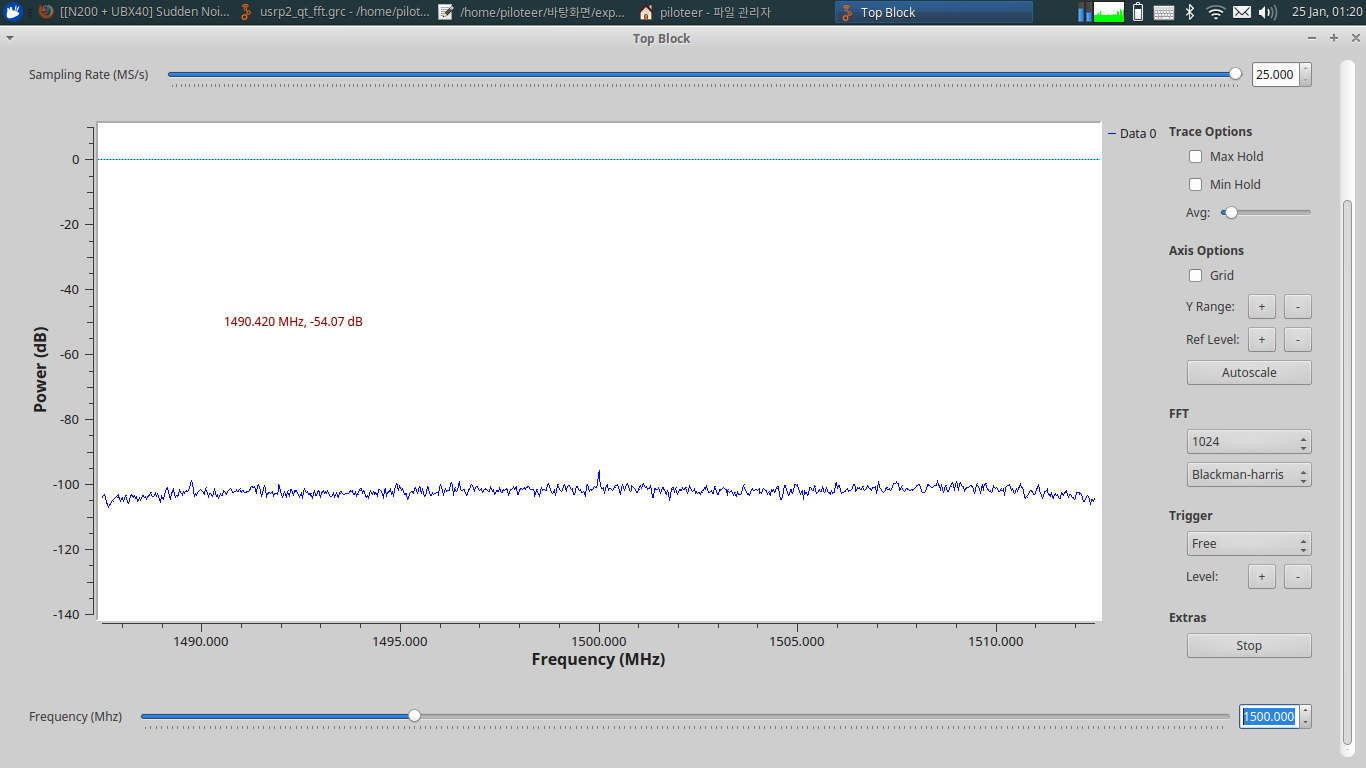Click the Bluetooth tray icon
This screenshot has width=1366, height=768.
1190,12
